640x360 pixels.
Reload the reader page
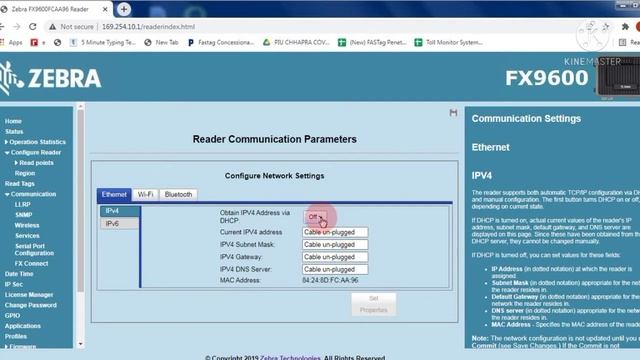click(x=33, y=27)
